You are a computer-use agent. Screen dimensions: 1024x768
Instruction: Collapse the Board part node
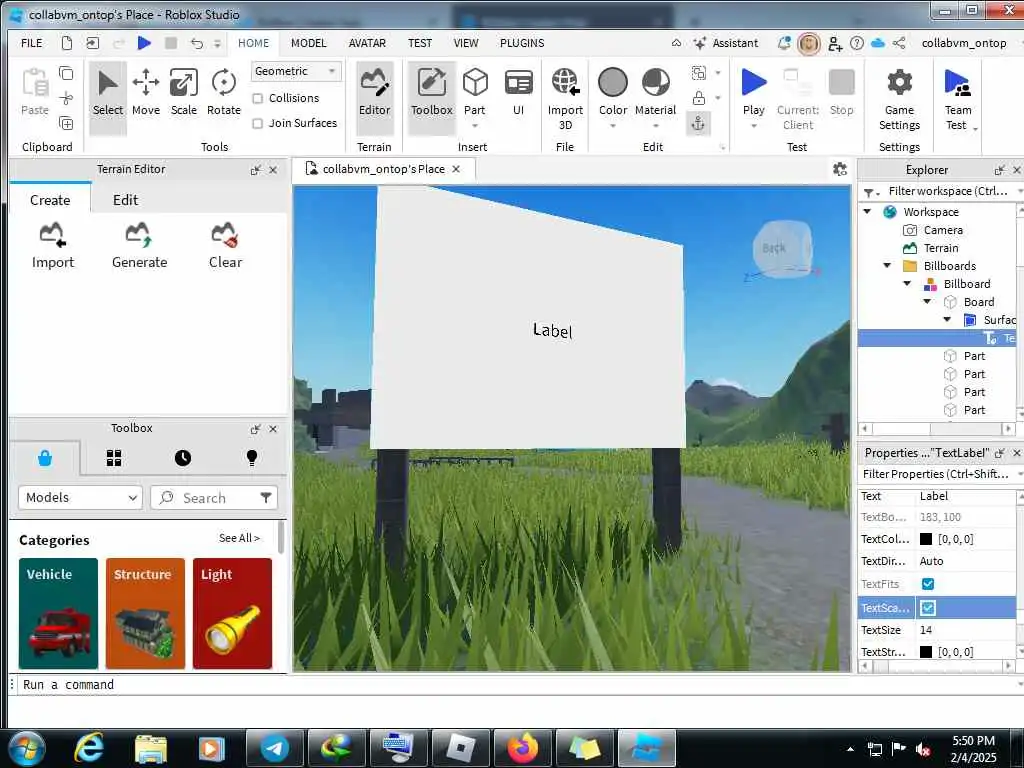pyautogui.click(x=927, y=302)
